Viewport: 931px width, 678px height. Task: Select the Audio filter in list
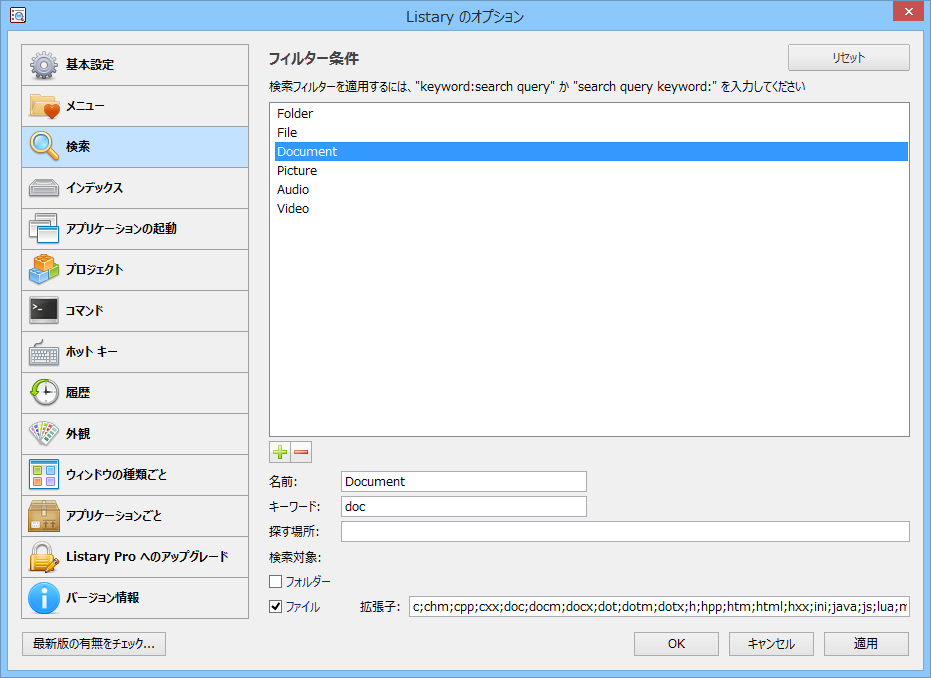pyautogui.click(x=591, y=189)
